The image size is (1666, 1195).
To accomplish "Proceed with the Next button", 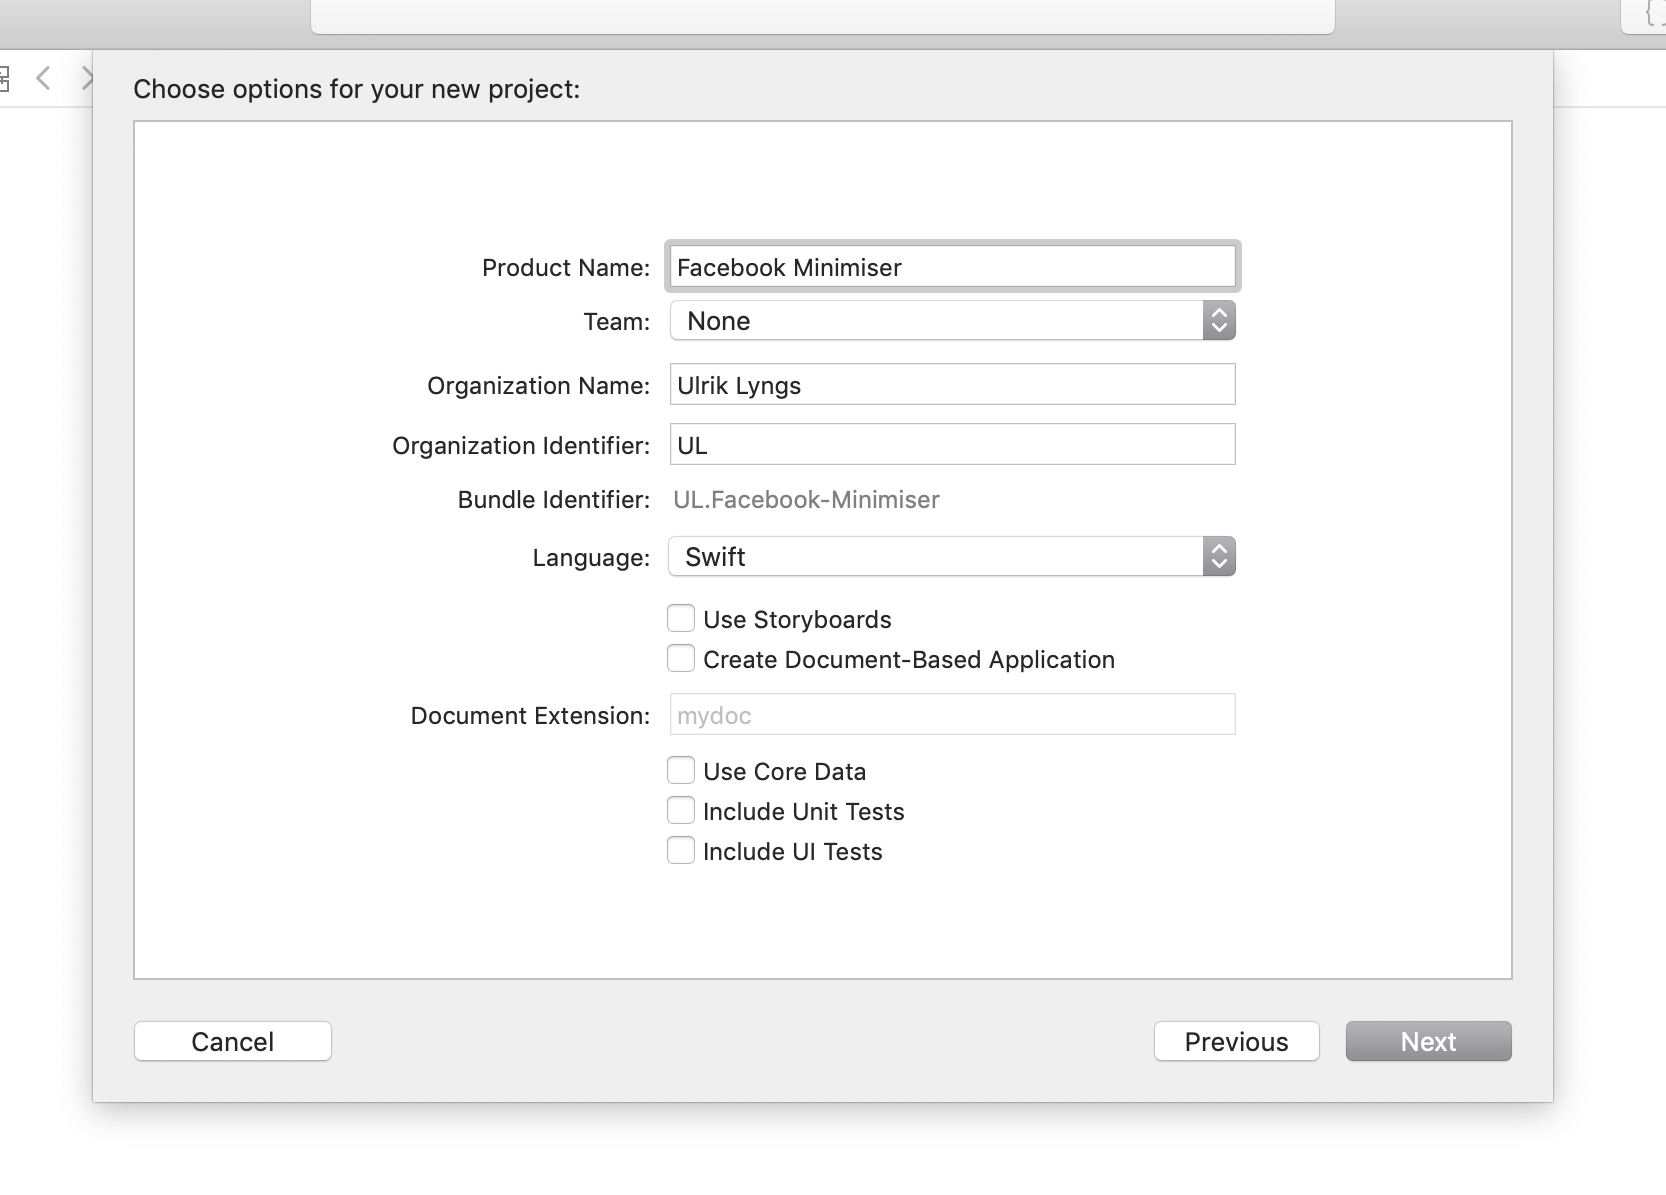I will click(1429, 1041).
